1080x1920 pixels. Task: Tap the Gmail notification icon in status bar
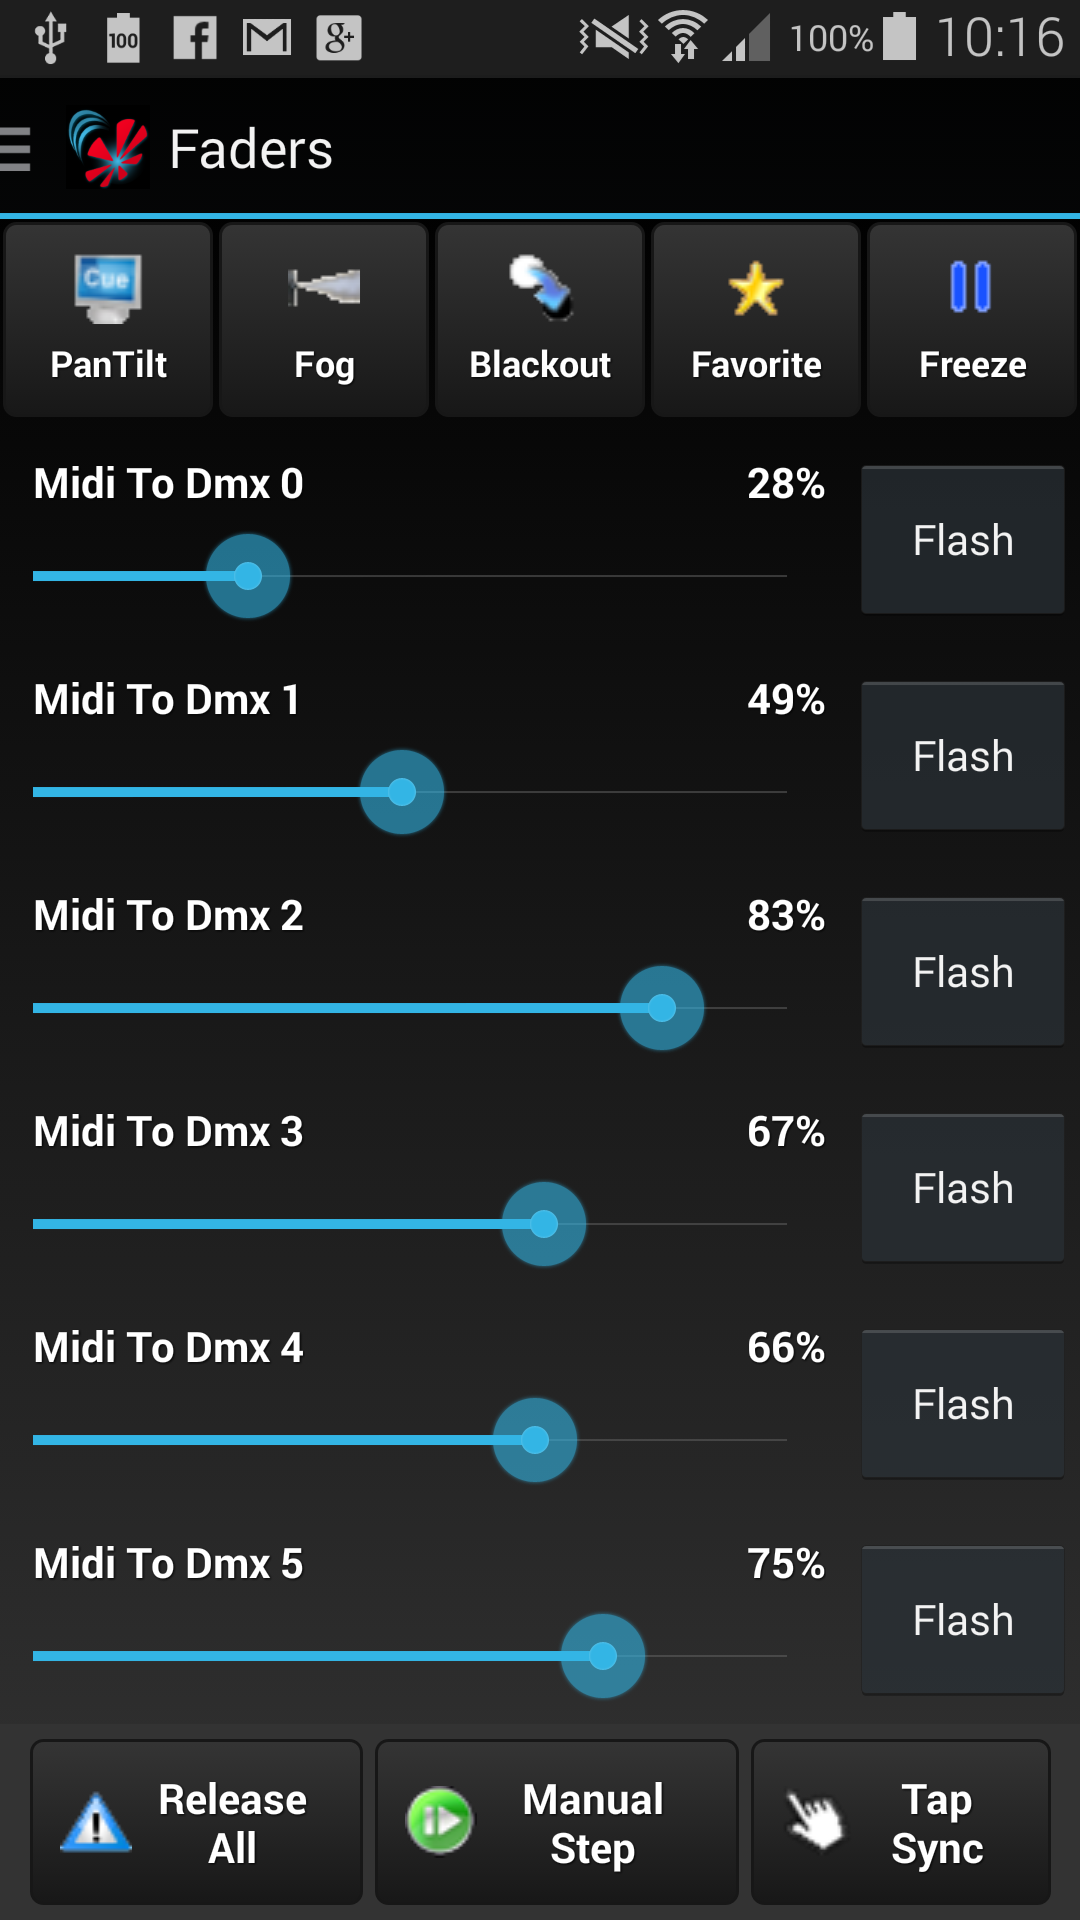pos(267,39)
